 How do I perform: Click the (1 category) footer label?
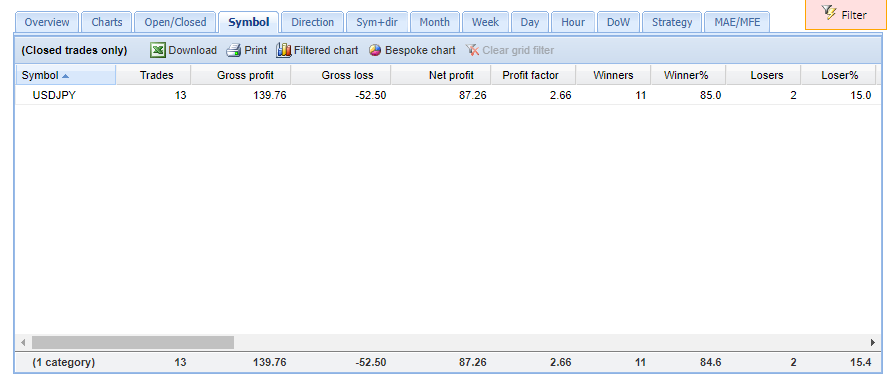click(x=63, y=362)
